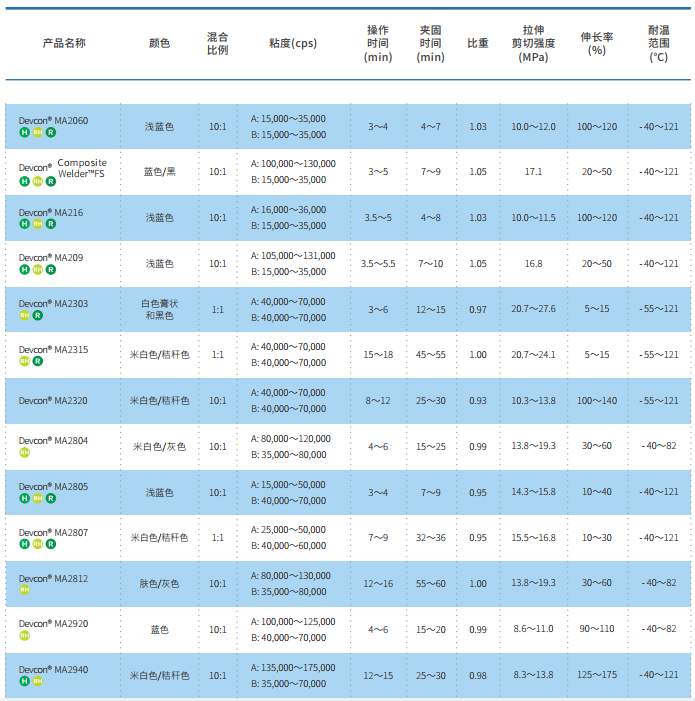Click the specific gravity value 0.97
This screenshot has height=701, width=695.
(478, 309)
